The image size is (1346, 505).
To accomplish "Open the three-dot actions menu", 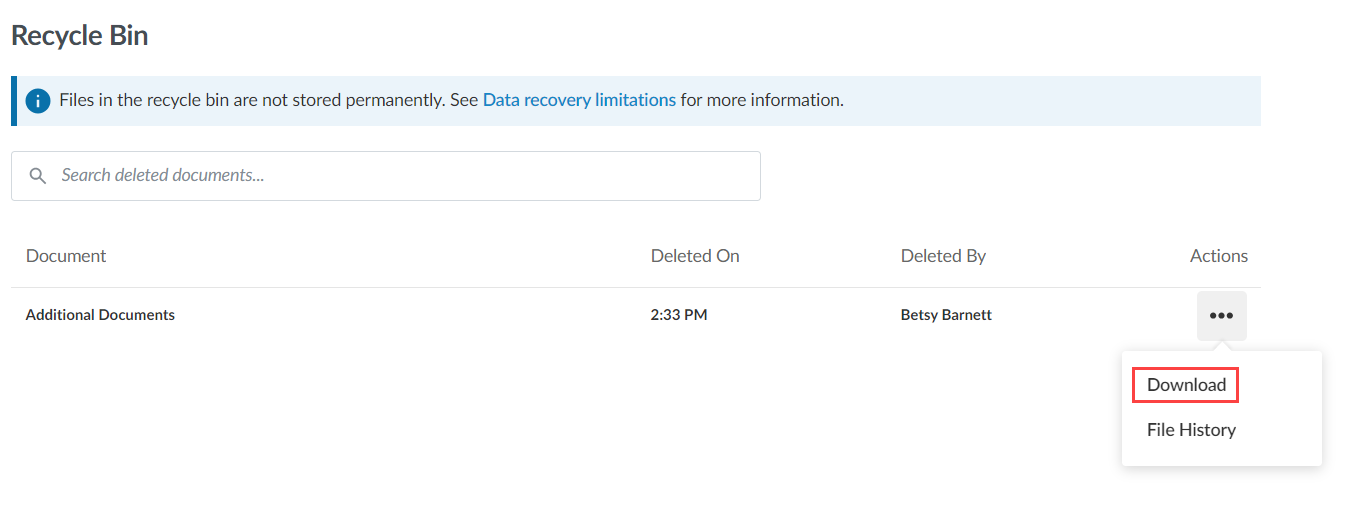I will point(1221,316).
